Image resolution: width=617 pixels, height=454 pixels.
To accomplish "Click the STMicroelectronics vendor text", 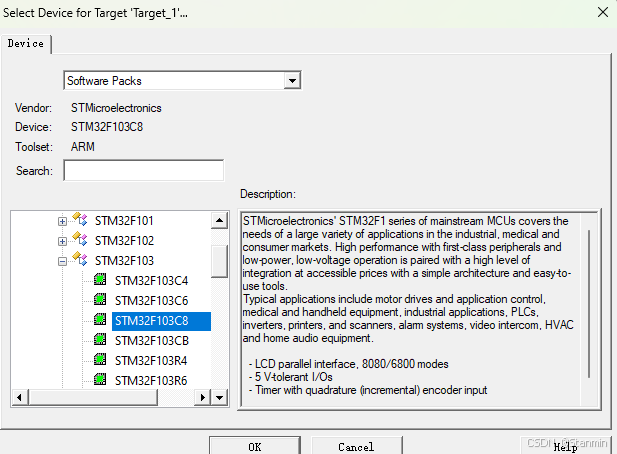I will 116,108.
